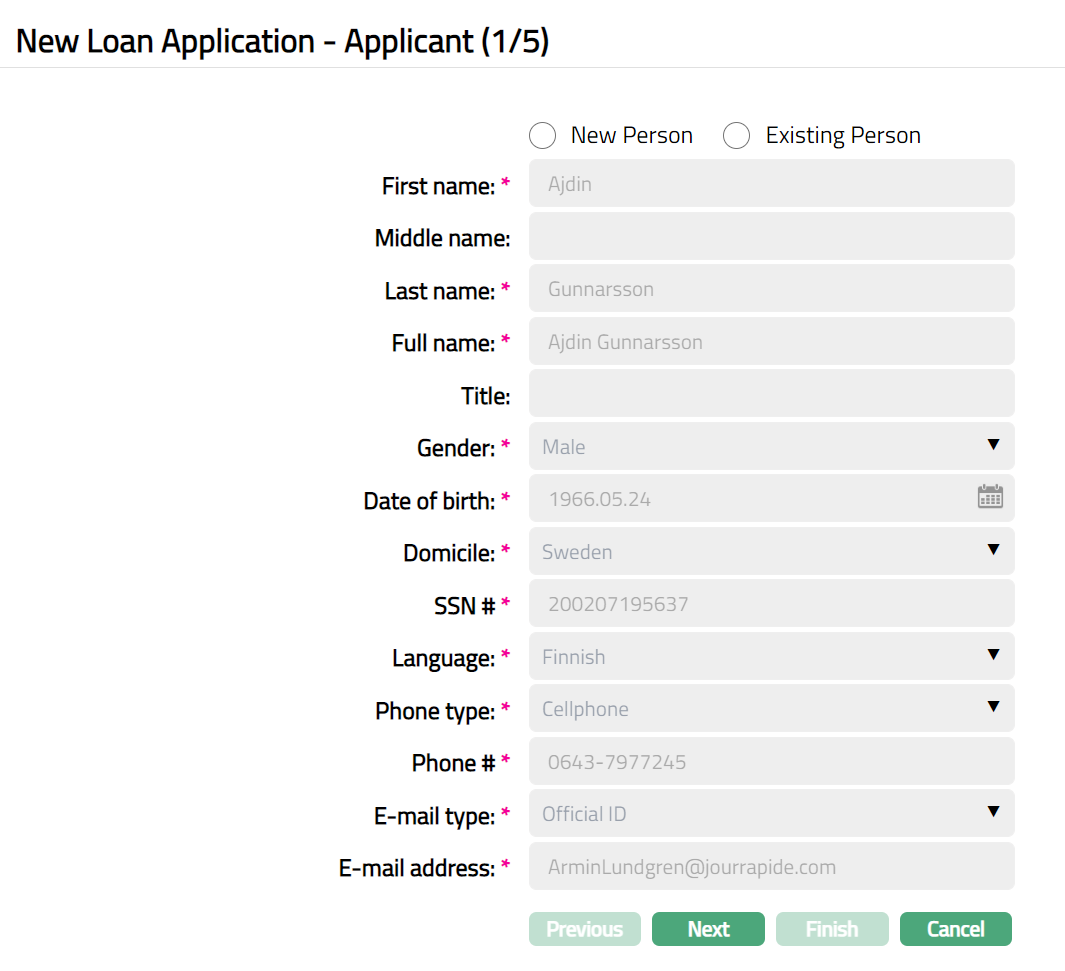Expand the E-mail type dropdown
This screenshot has width=1065, height=971.
click(x=771, y=813)
